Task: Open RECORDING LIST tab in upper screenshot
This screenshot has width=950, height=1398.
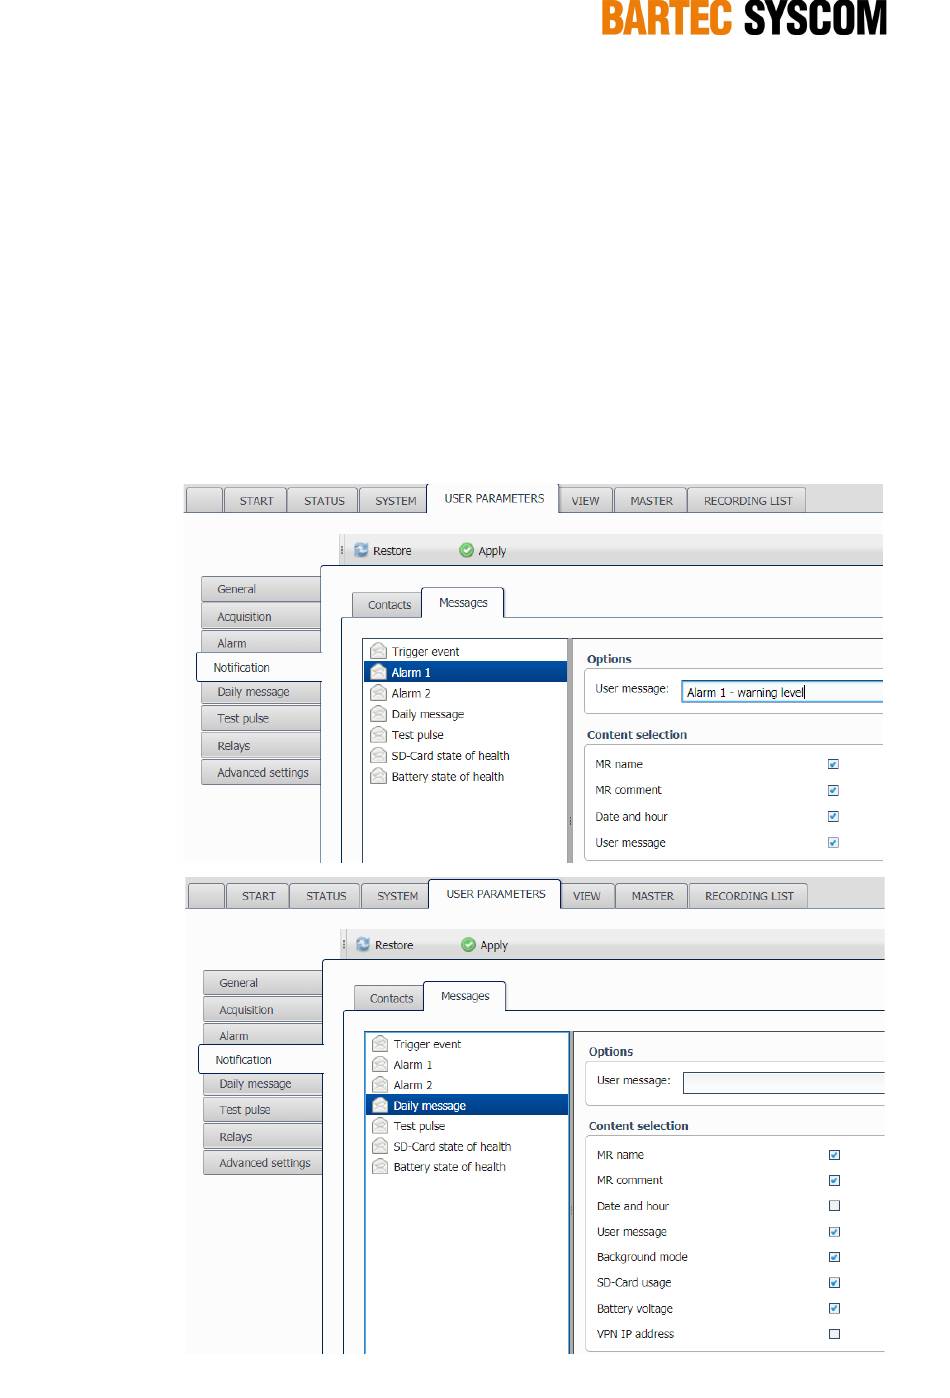Action: click(x=747, y=501)
